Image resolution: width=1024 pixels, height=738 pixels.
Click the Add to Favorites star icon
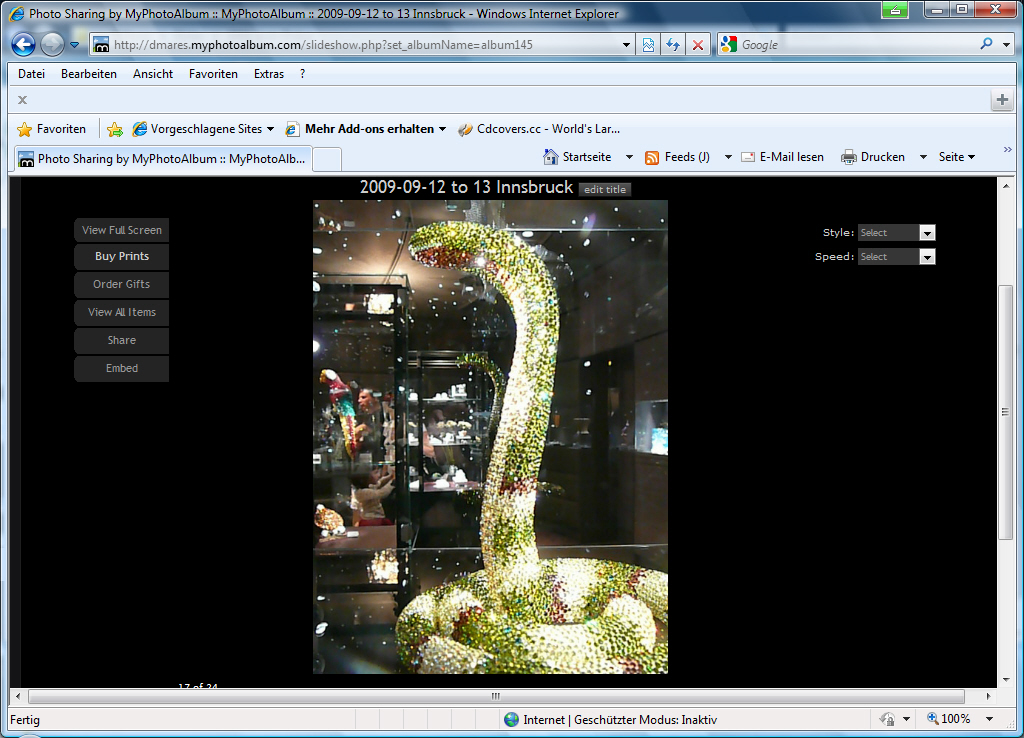tap(115, 129)
